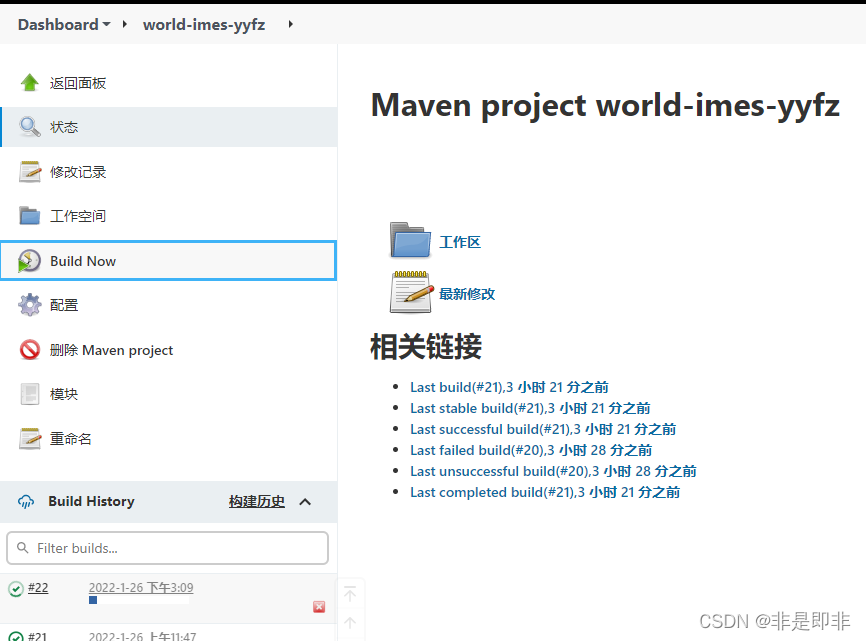This screenshot has height=641, width=866.
Task: Click the document icon beside 模块
Action: pyautogui.click(x=29, y=394)
